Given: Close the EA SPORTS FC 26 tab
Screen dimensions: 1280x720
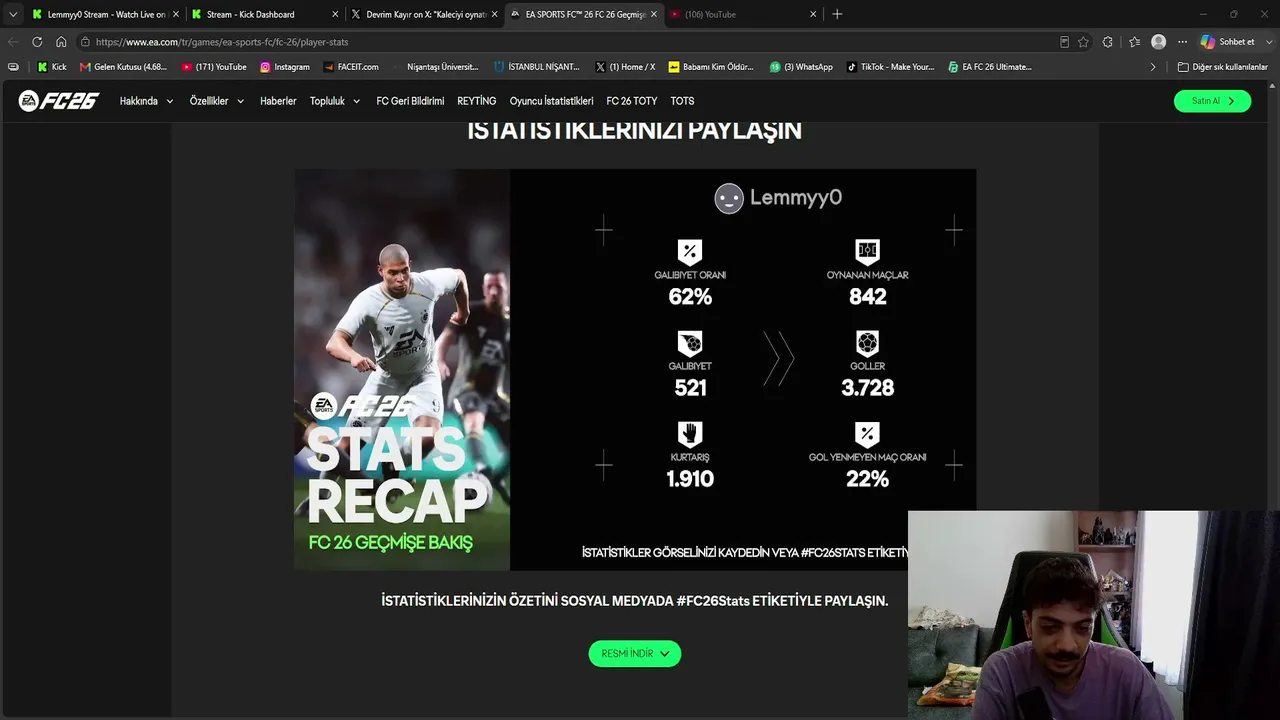Looking at the screenshot, I should 653,14.
